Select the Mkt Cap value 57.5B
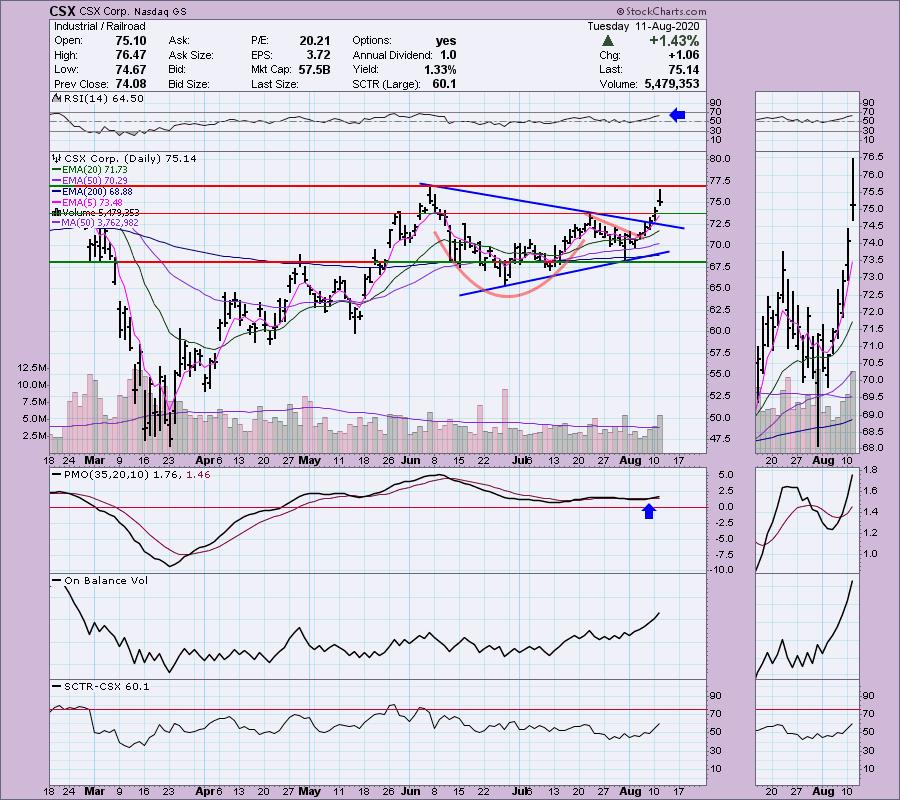 point(315,69)
